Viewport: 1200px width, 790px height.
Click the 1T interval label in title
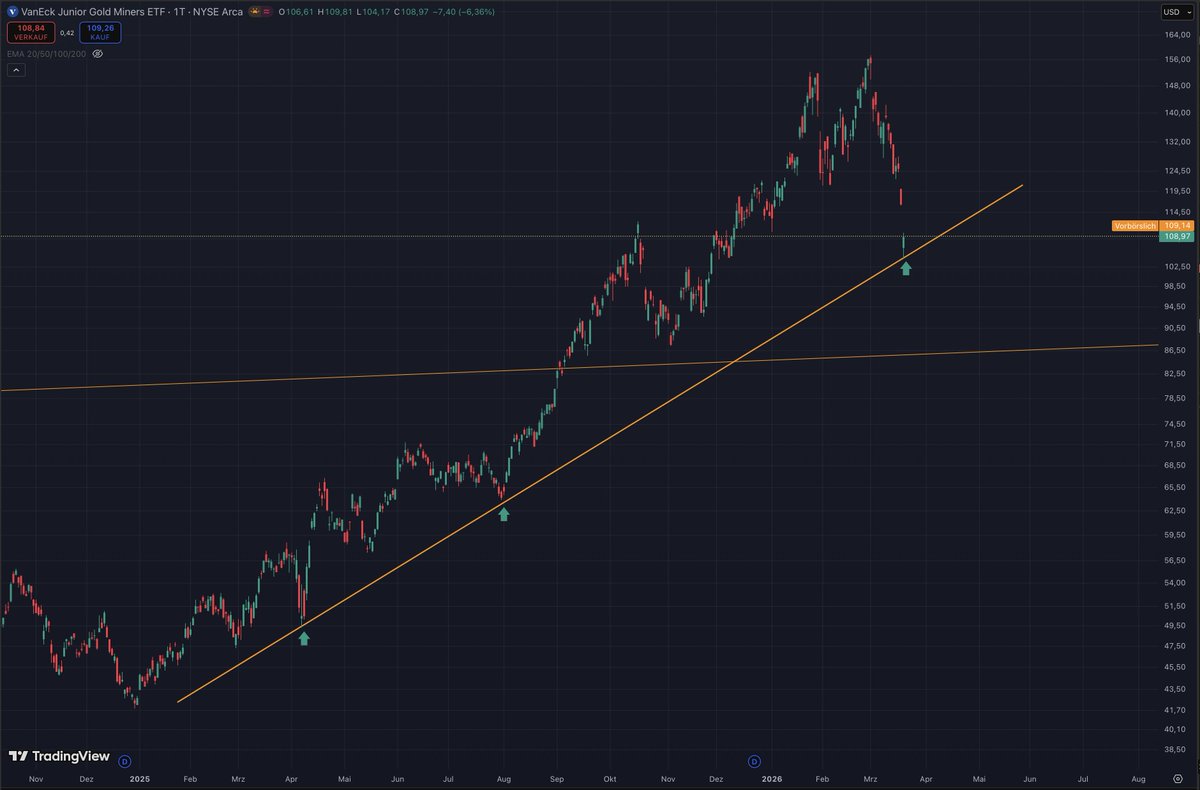179,12
